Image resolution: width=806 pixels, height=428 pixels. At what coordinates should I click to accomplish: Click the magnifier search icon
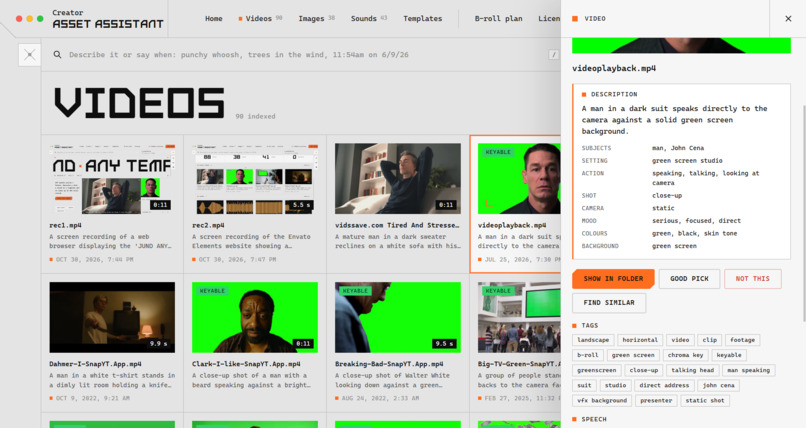click(58, 54)
